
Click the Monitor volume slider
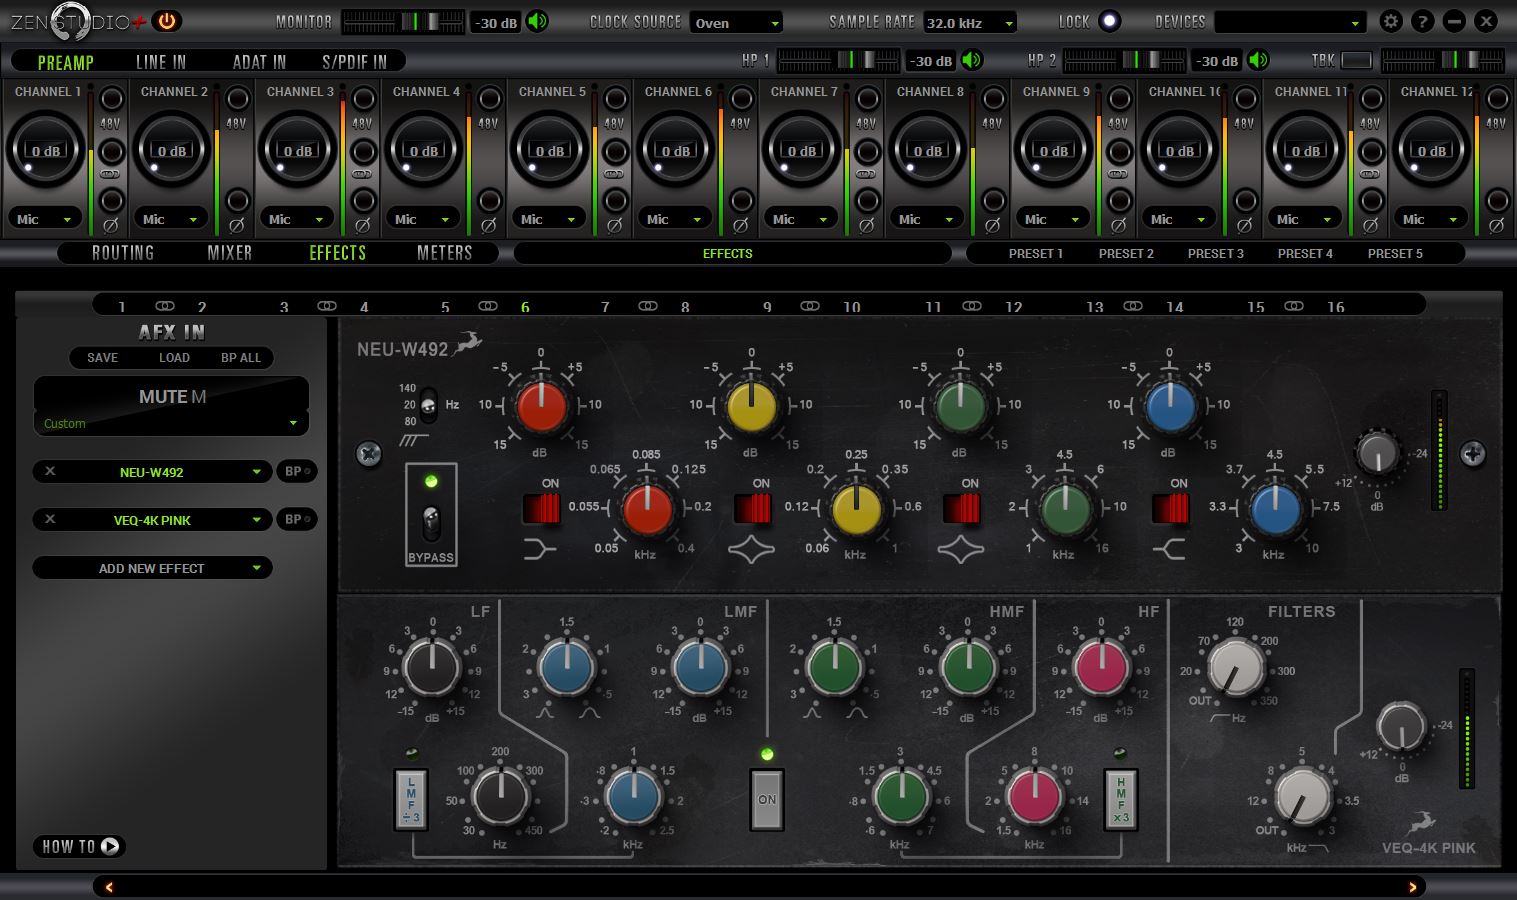click(x=403, y=21)
